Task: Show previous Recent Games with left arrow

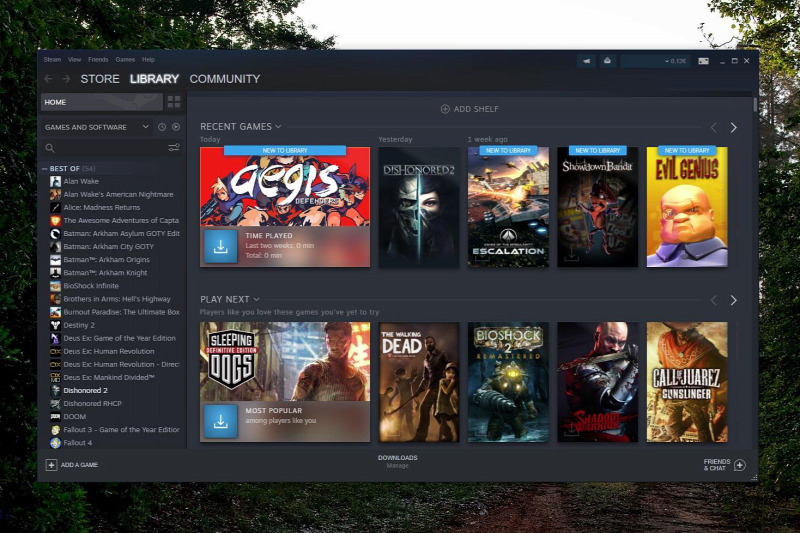Action: coord(714,128)
